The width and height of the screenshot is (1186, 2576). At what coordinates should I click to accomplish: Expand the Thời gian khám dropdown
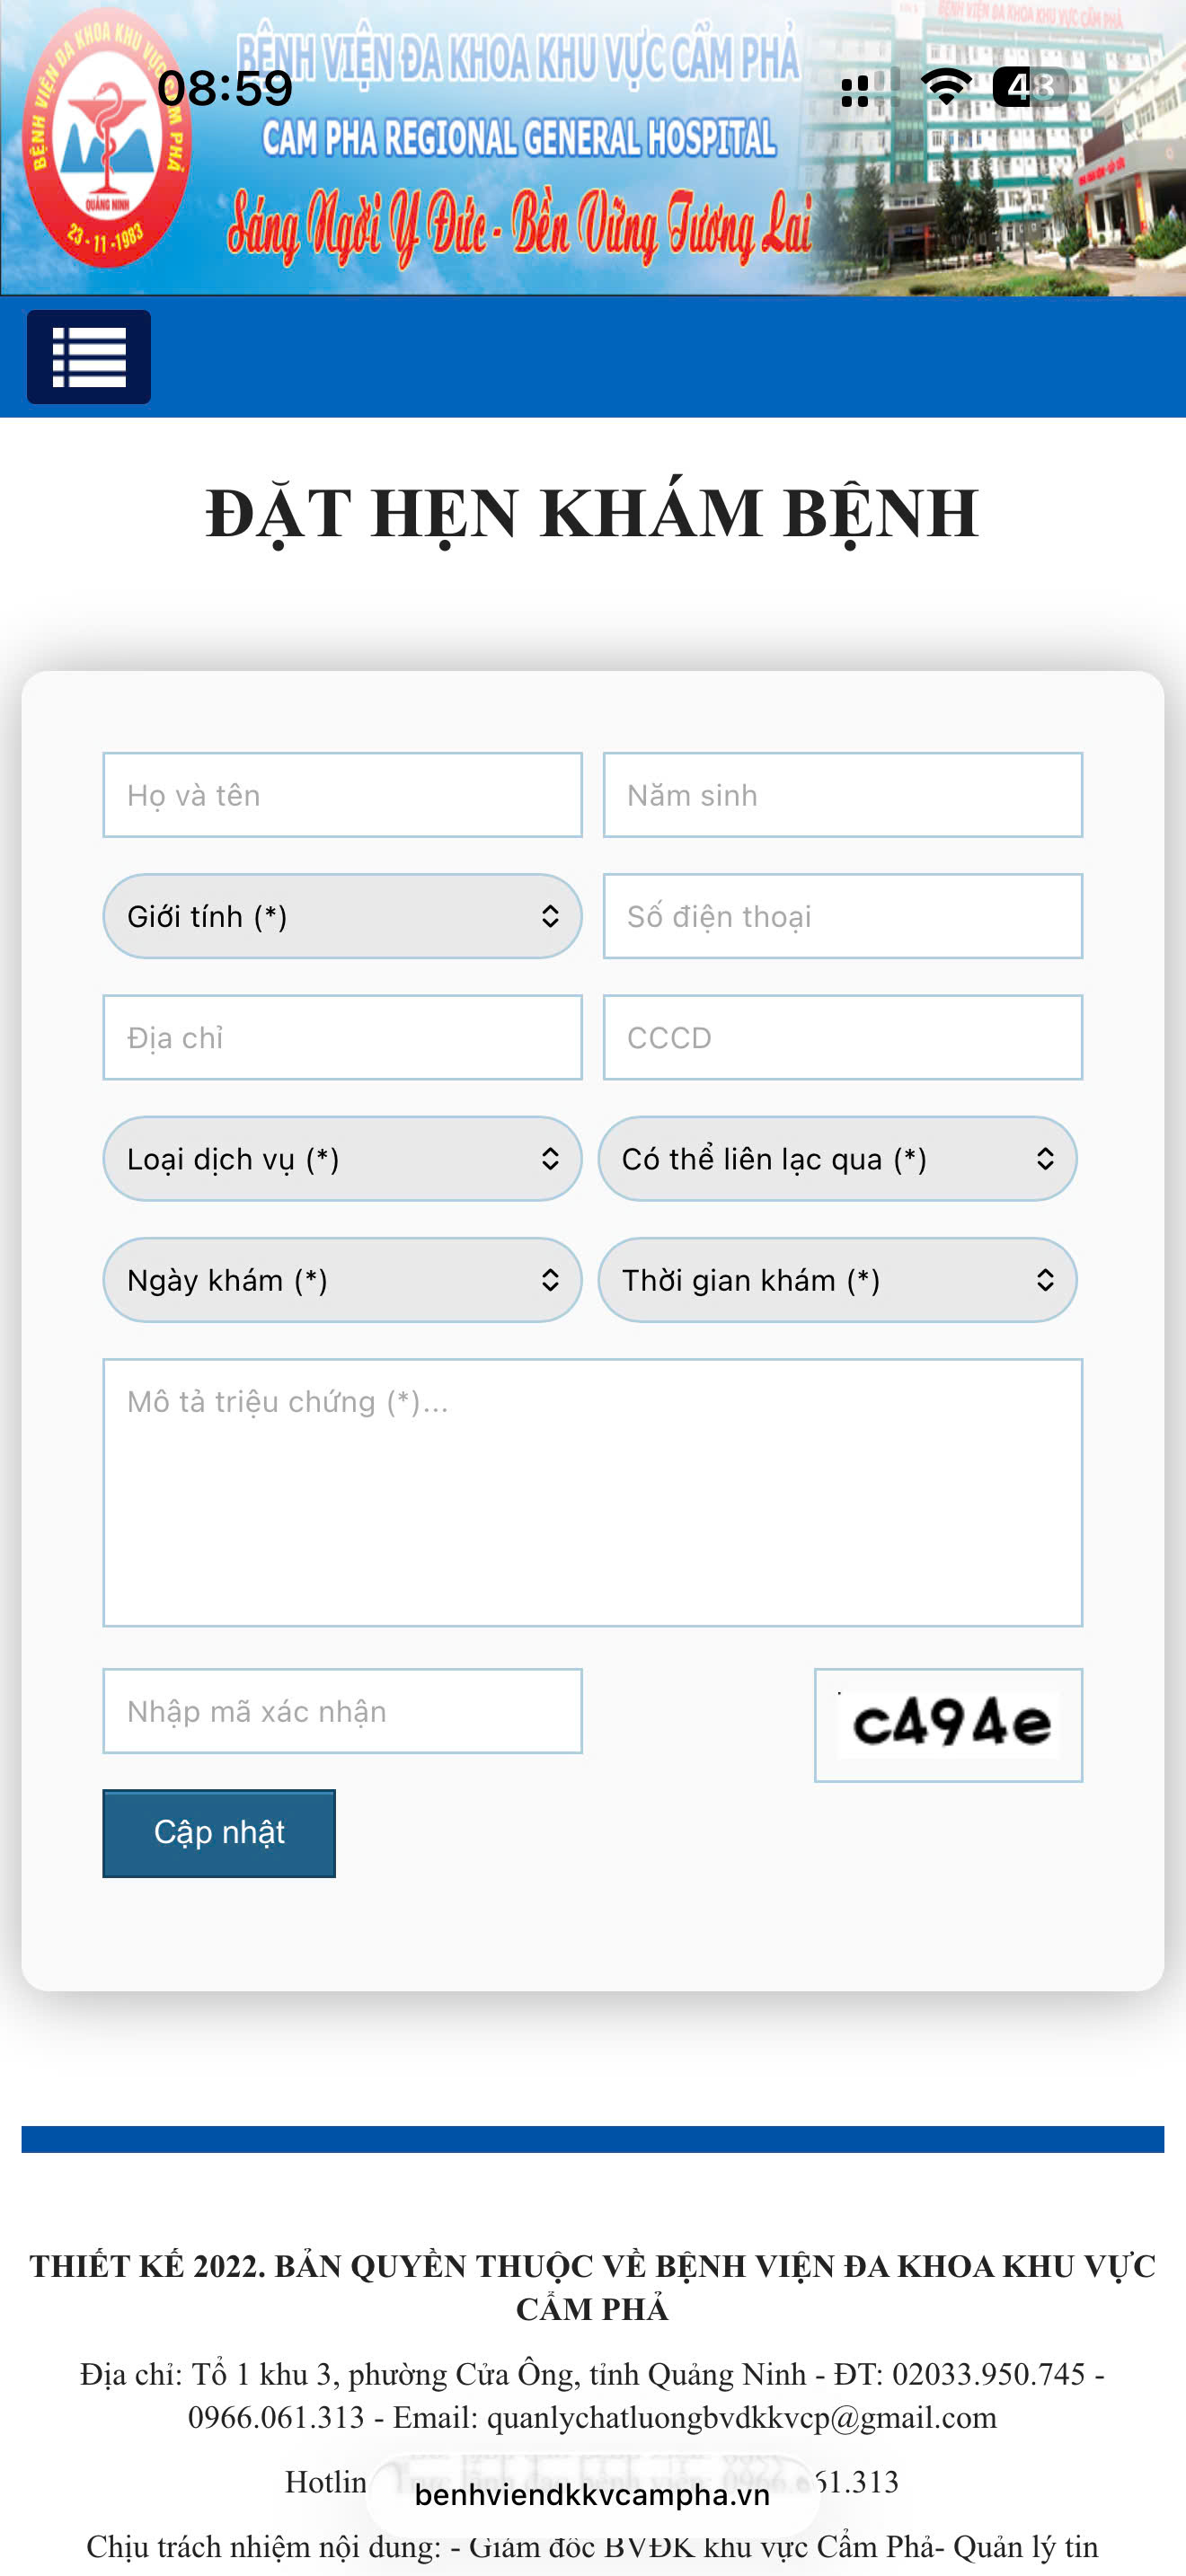coord(837,1280)
